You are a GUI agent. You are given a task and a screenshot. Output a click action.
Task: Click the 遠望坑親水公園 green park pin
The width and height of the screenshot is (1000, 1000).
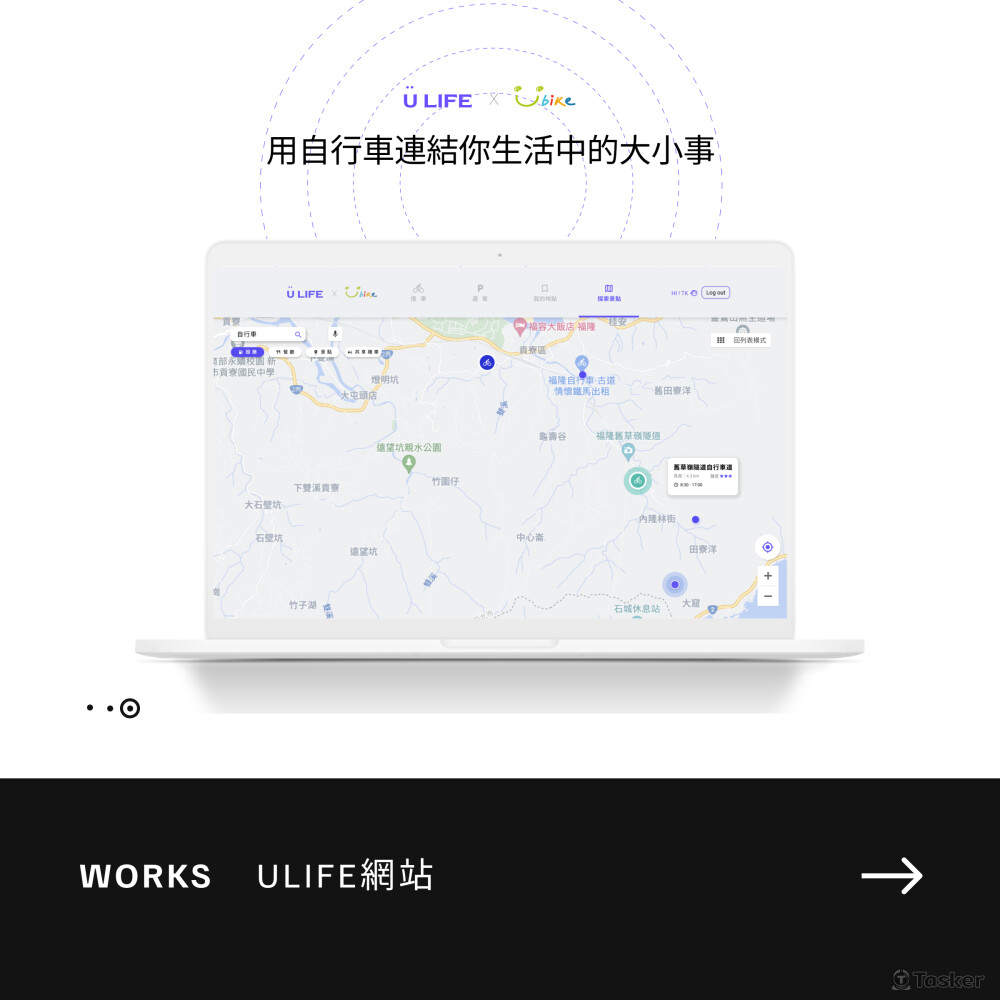[409, 464]
